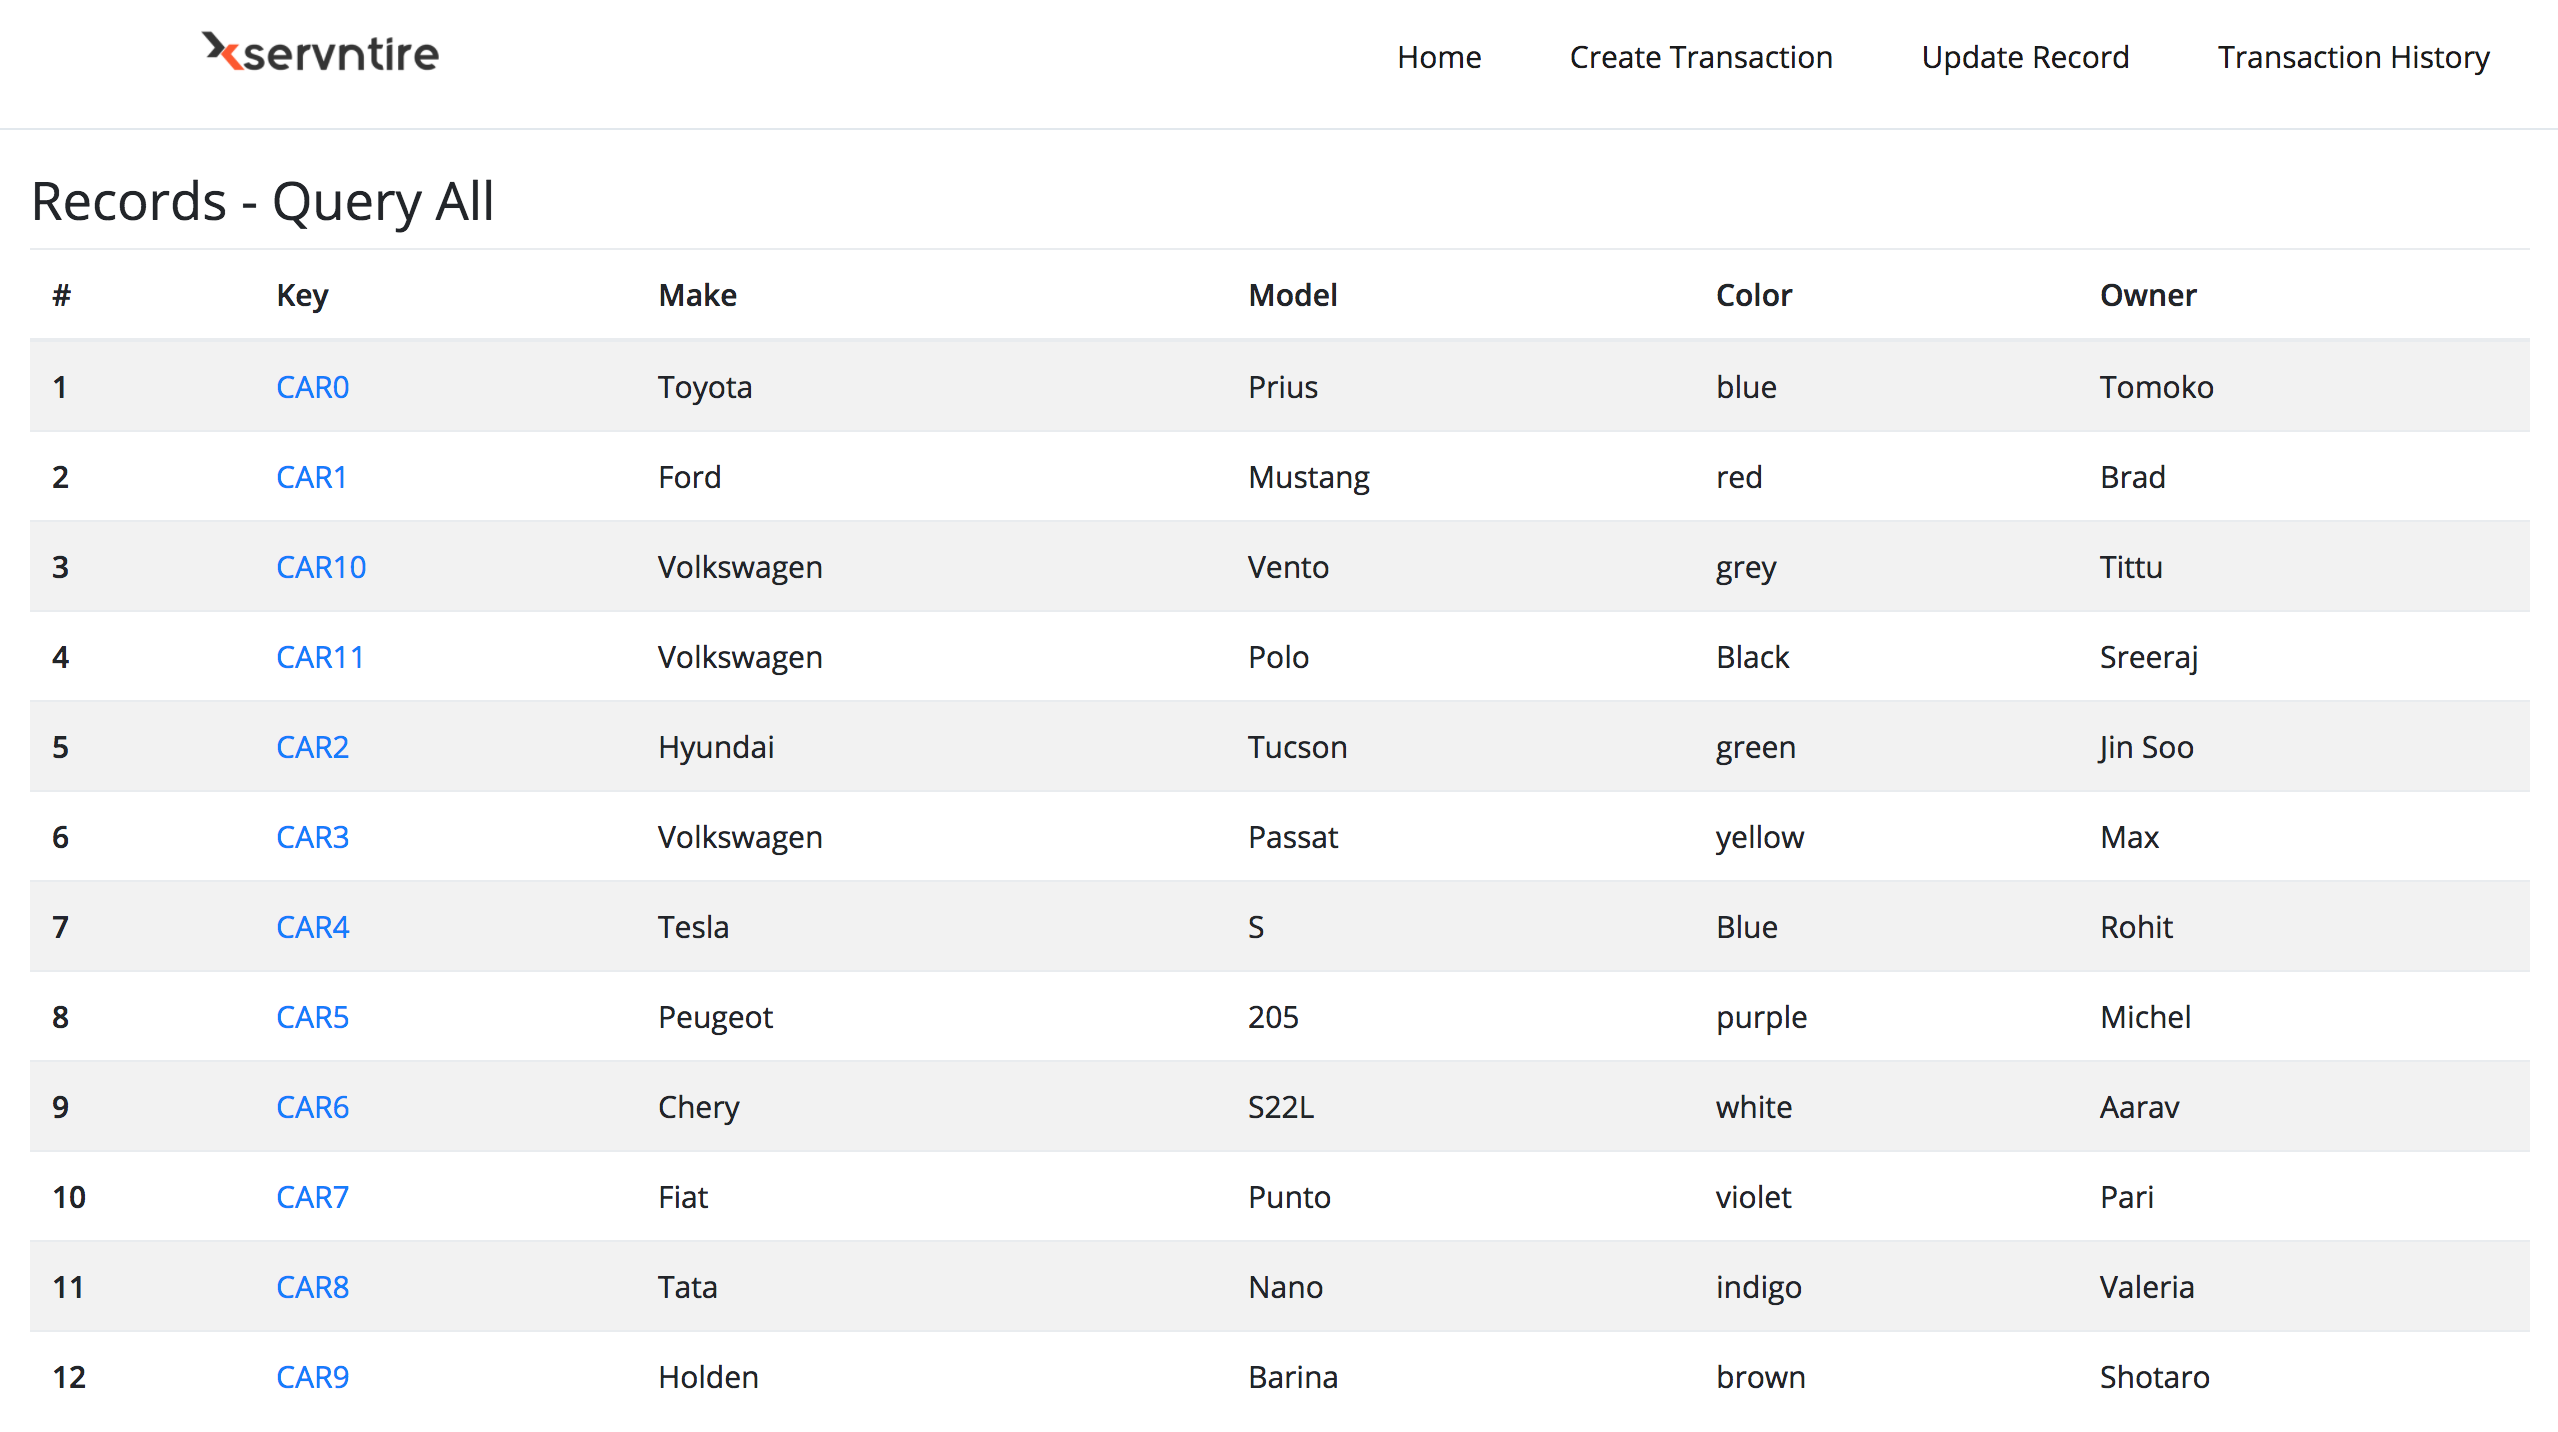View the CAR4 Tesla record

312,927
